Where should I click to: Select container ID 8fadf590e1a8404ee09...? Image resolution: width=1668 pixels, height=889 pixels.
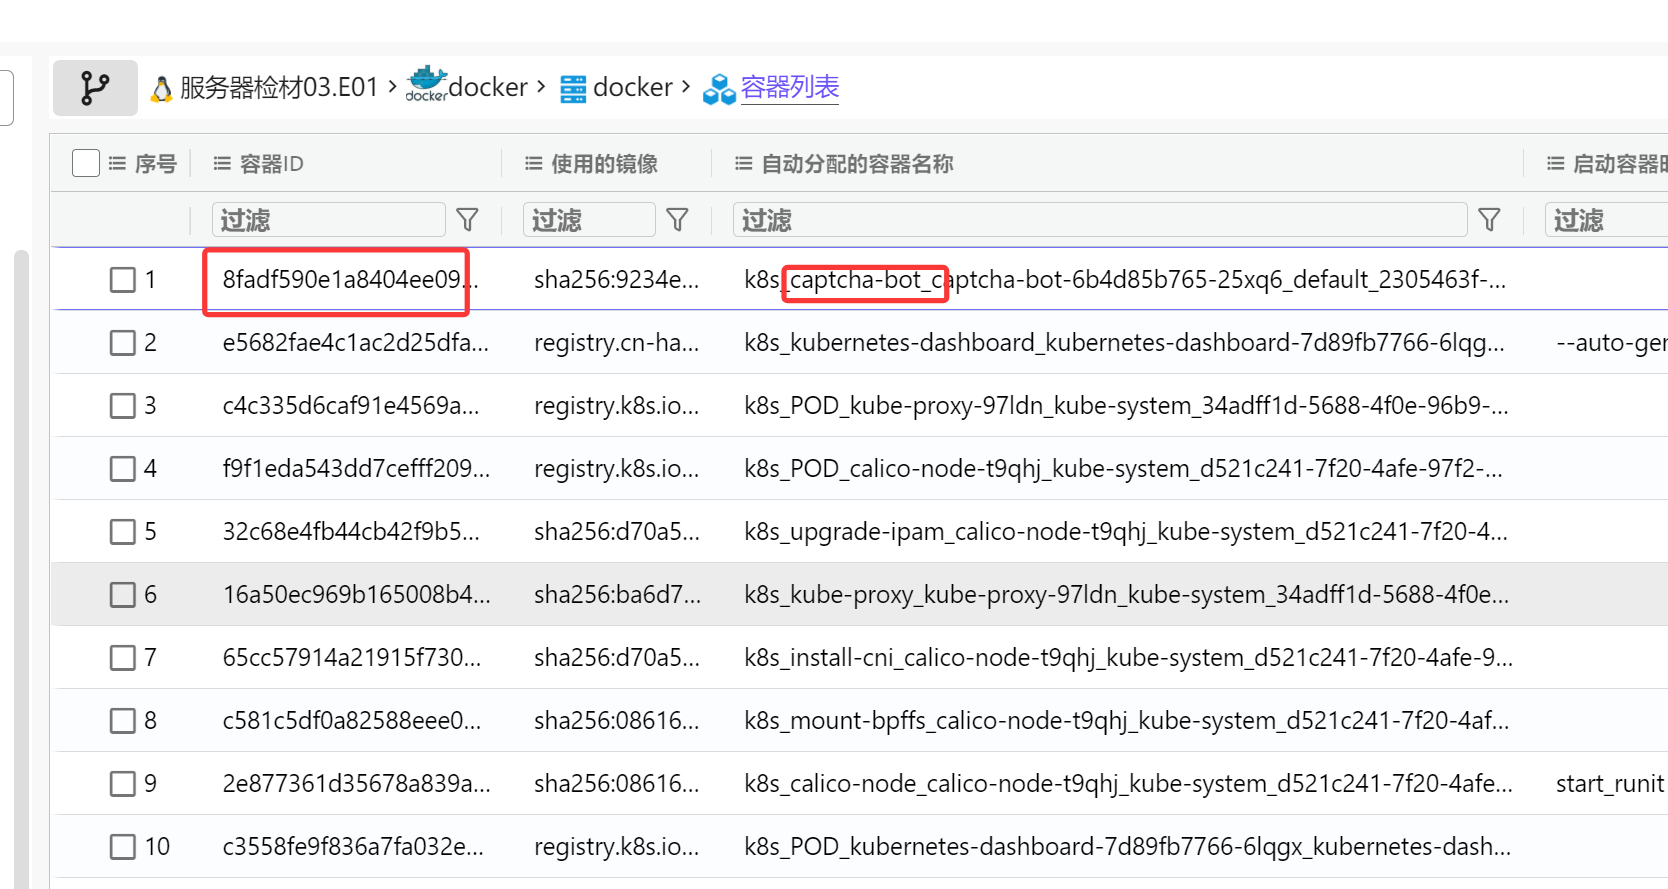(x=350, y=280)
